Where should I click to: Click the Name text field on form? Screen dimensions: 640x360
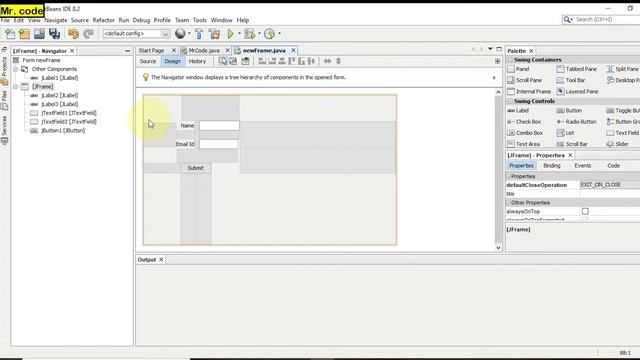pos(219,126)
